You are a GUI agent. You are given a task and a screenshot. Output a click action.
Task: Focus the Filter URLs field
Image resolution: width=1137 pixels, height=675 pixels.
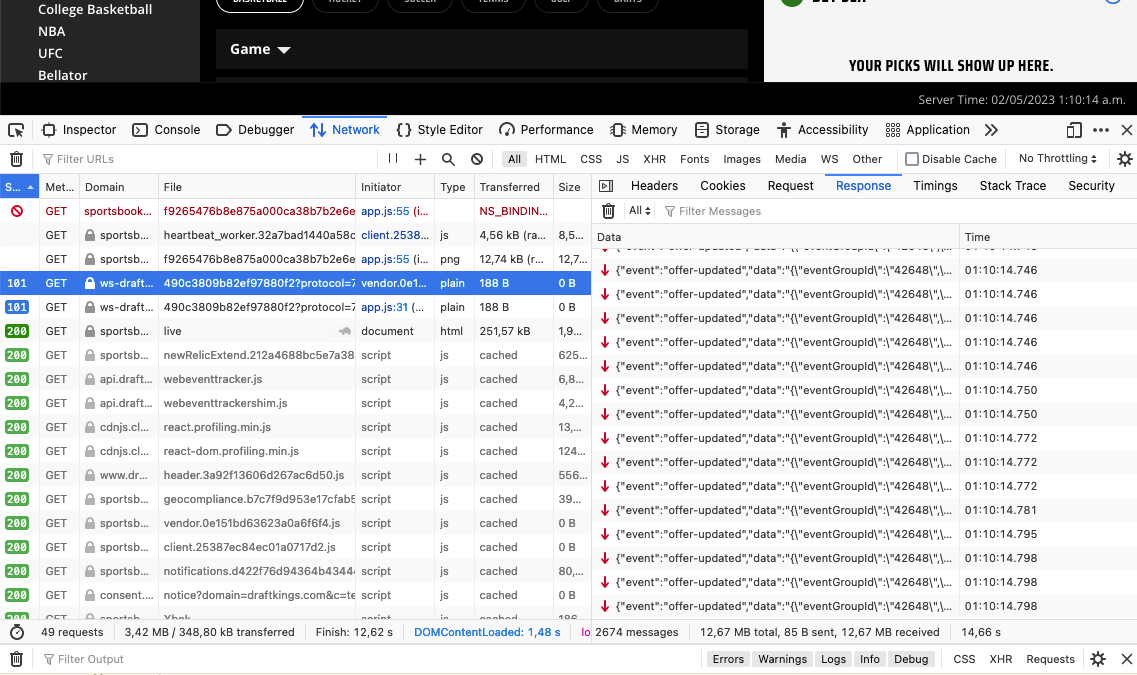tap(207, 159)
